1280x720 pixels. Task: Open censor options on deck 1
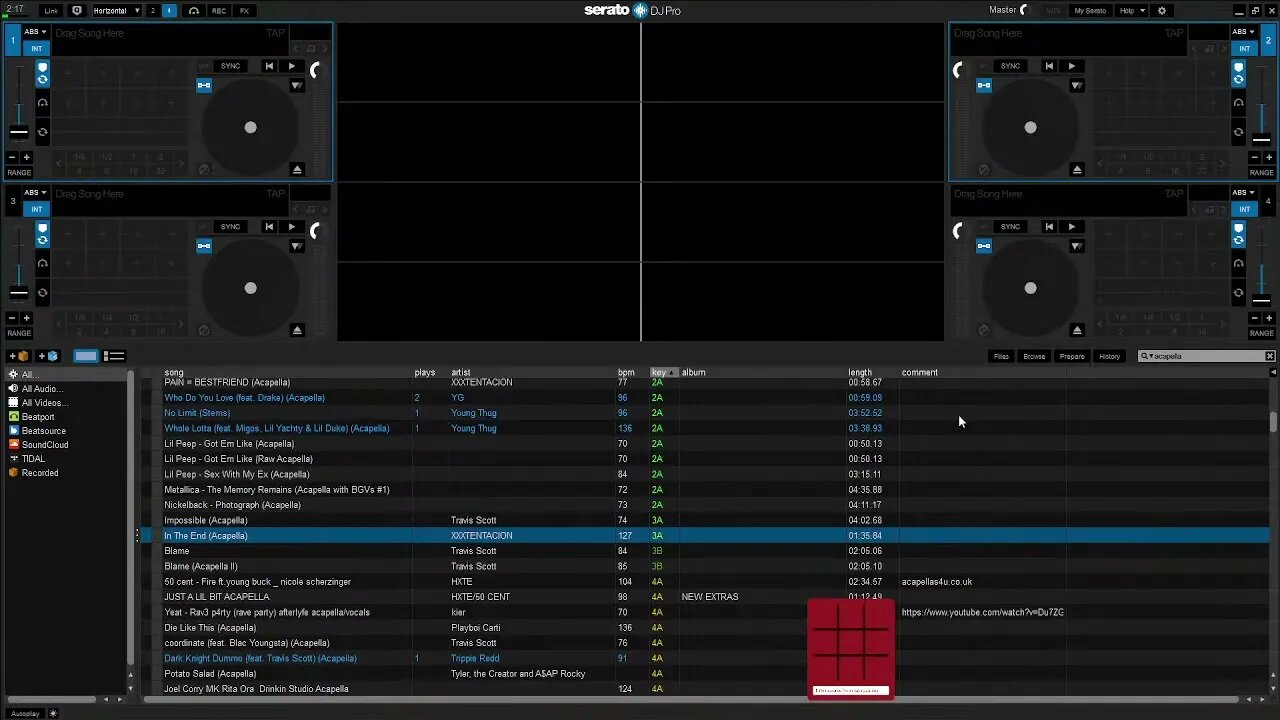tap(297, 86)
